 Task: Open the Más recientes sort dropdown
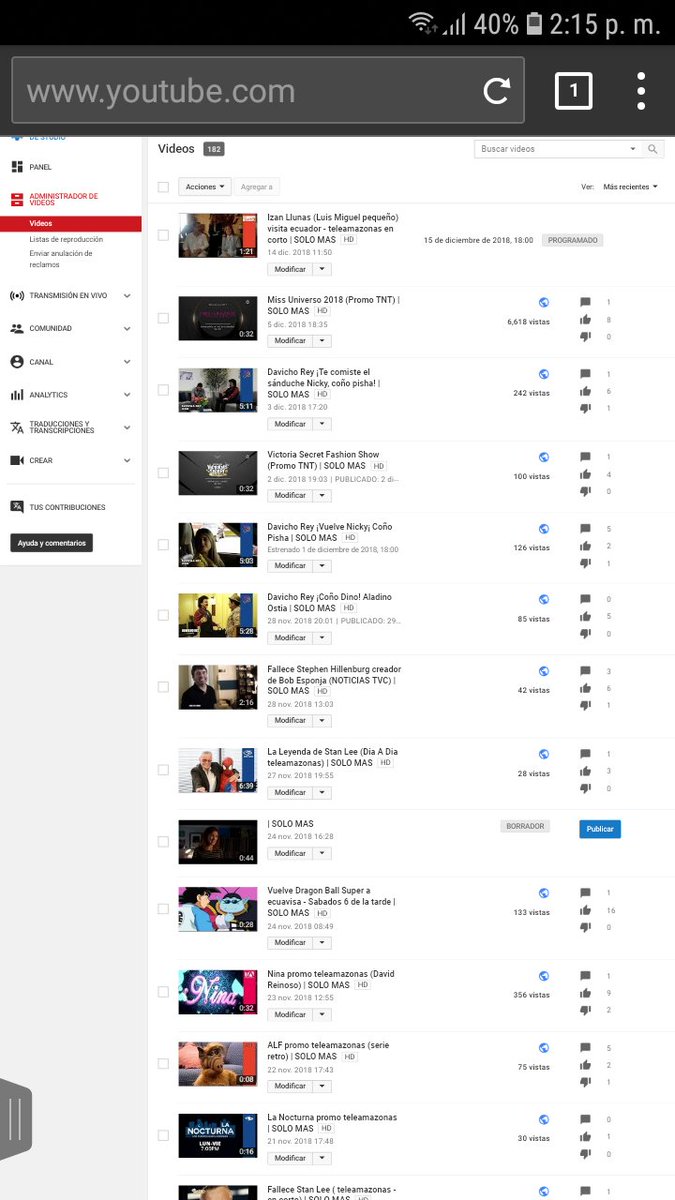point(630,187)
